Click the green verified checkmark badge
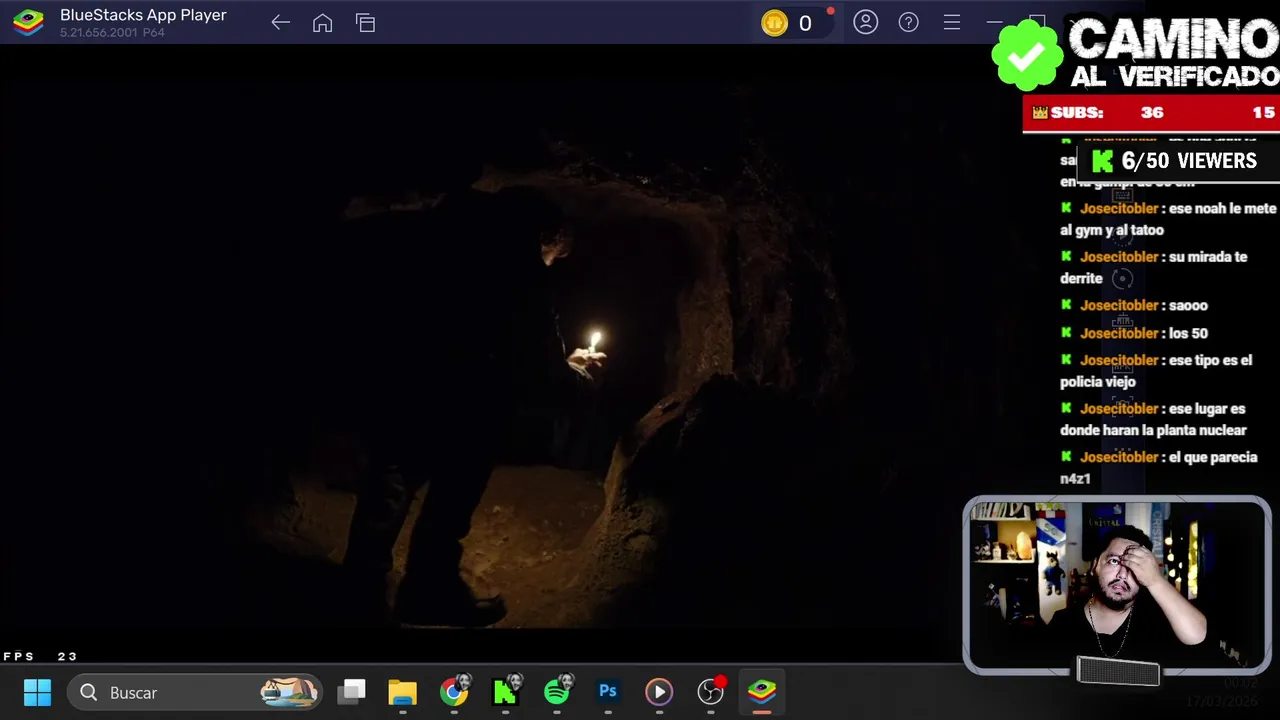This screenshot has height=720, width=1280. pos(1027,55)
